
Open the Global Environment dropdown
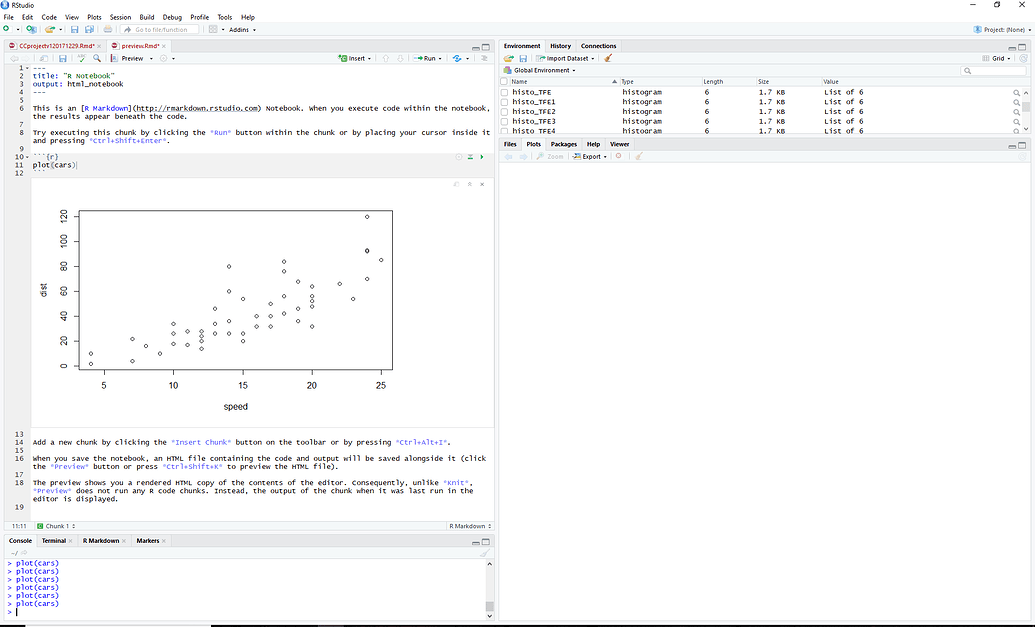(x=539, y=70)
